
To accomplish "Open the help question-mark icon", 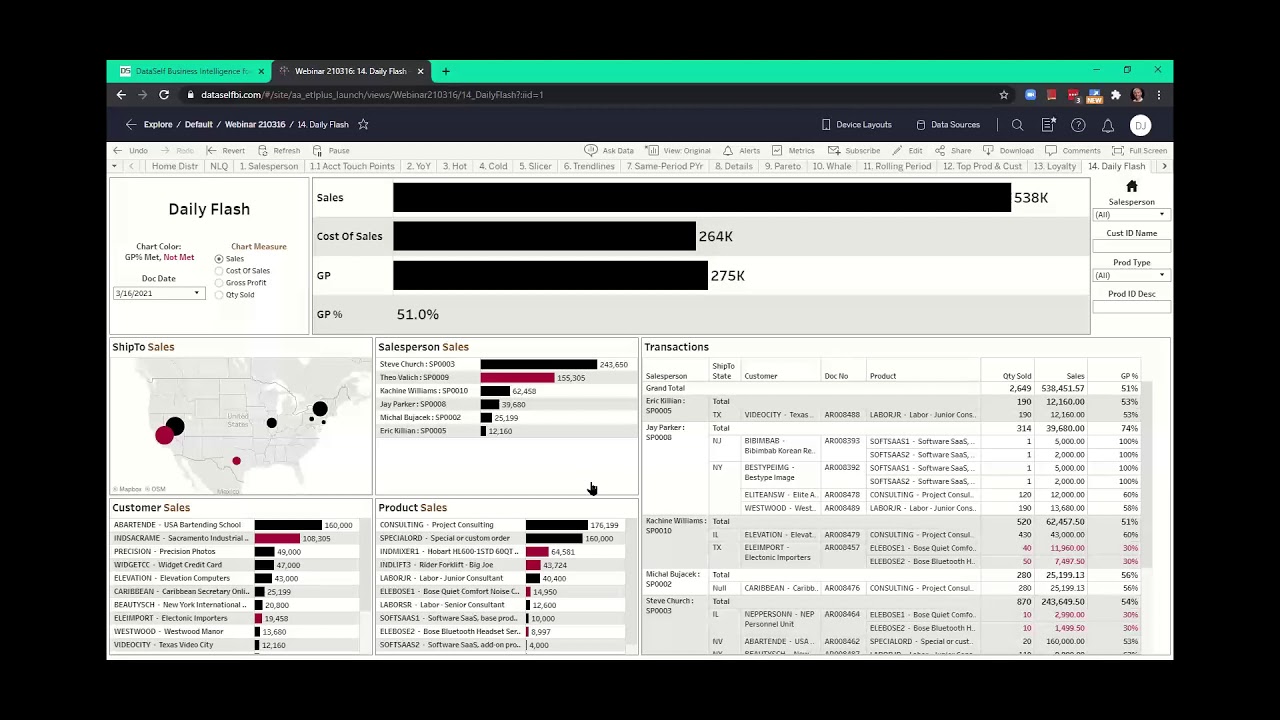I will point(1078,125).
